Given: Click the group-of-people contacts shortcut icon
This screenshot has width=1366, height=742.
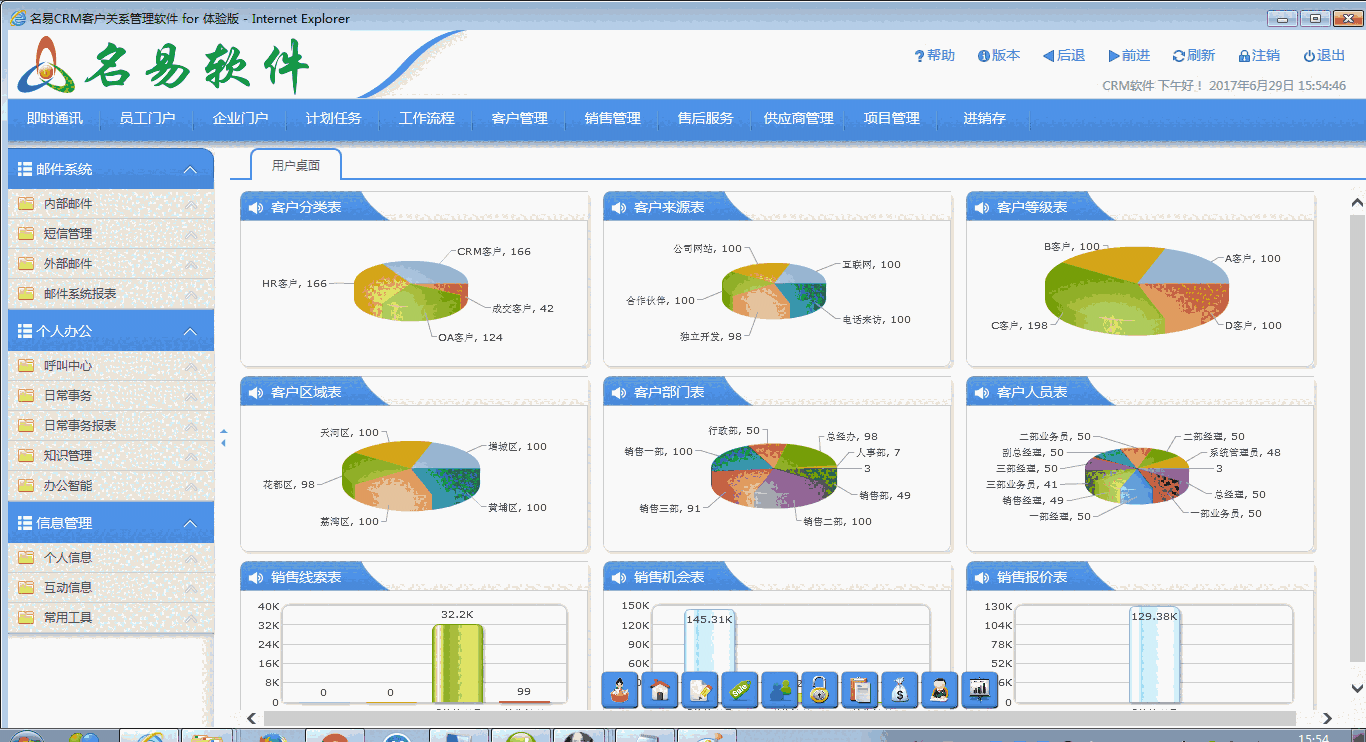Looking at the screenshot, I should pos(779,689).
